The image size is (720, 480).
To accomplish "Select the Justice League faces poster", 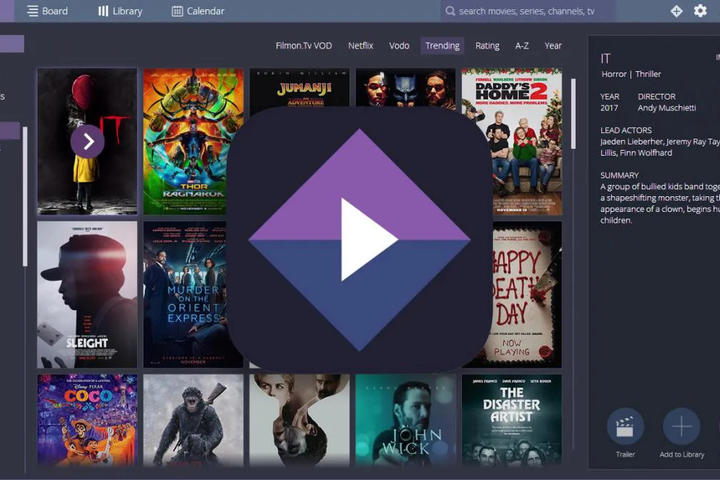I will click(x=405, y=89).
